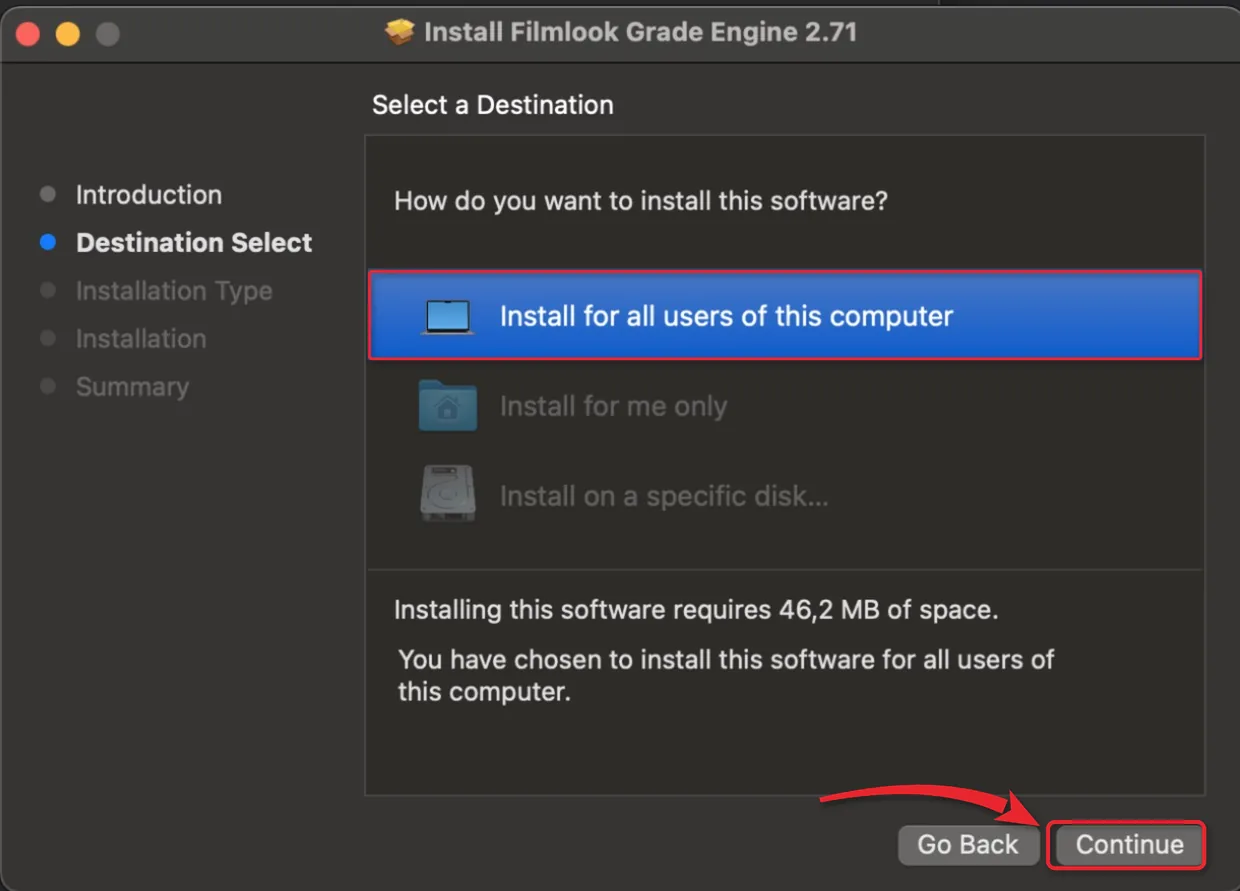1240x891 pixels.
Task: Click the package icon in title bar
Action: pyautogui.click(x=399, y=33)
